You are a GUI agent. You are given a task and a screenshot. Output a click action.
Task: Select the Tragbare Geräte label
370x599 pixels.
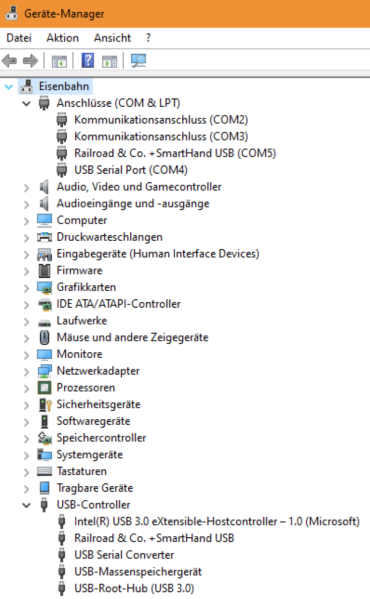click(x=95, y=488)
